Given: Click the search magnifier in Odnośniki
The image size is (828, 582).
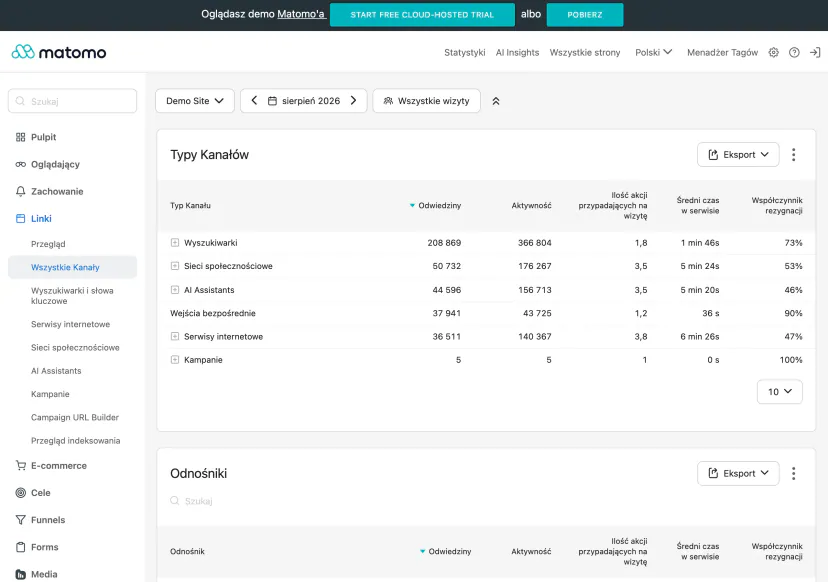Looking at the screenshot, I should click(175, 501).
